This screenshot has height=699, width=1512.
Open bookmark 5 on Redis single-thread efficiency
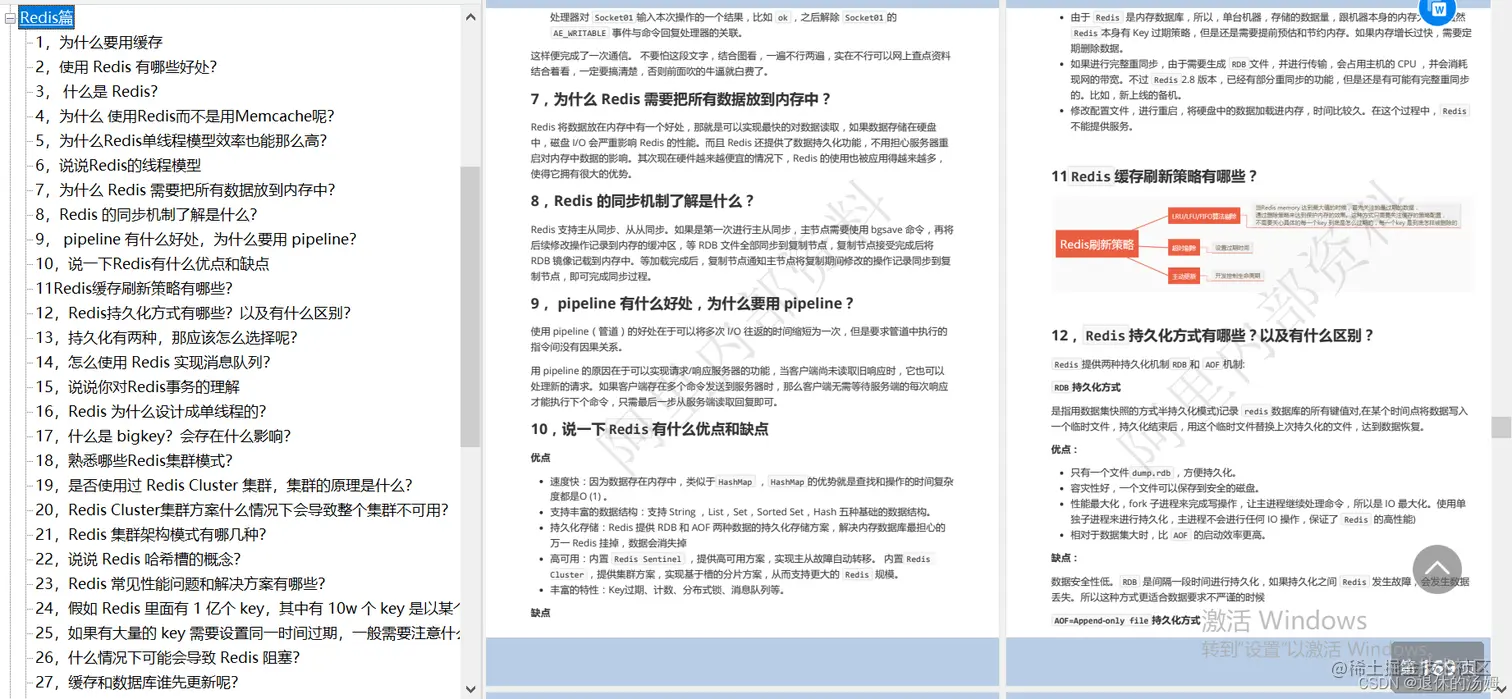click(x=181, y=141)
